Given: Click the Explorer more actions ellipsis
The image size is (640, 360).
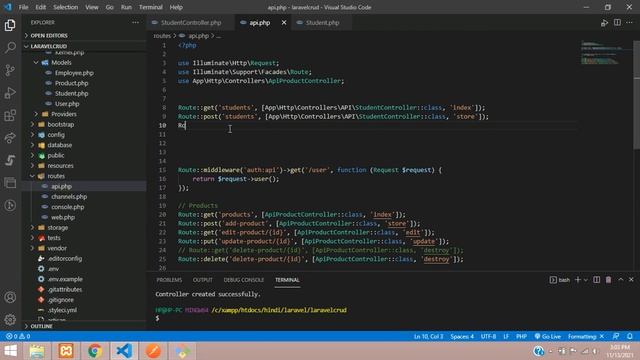Looking at the screenshot, I should pos(136,22).
